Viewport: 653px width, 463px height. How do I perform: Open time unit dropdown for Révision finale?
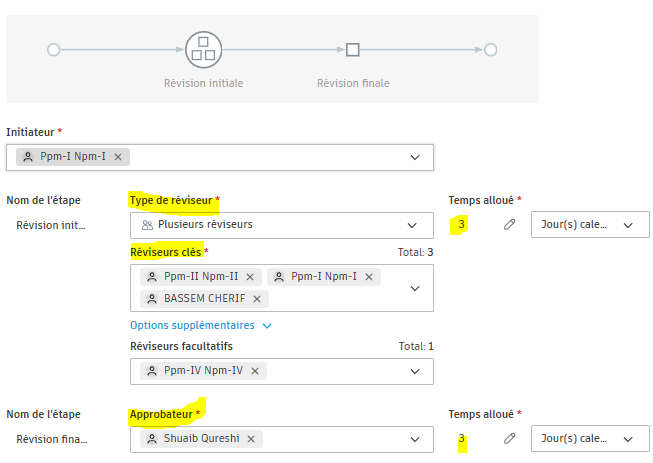tap(590, 438)
